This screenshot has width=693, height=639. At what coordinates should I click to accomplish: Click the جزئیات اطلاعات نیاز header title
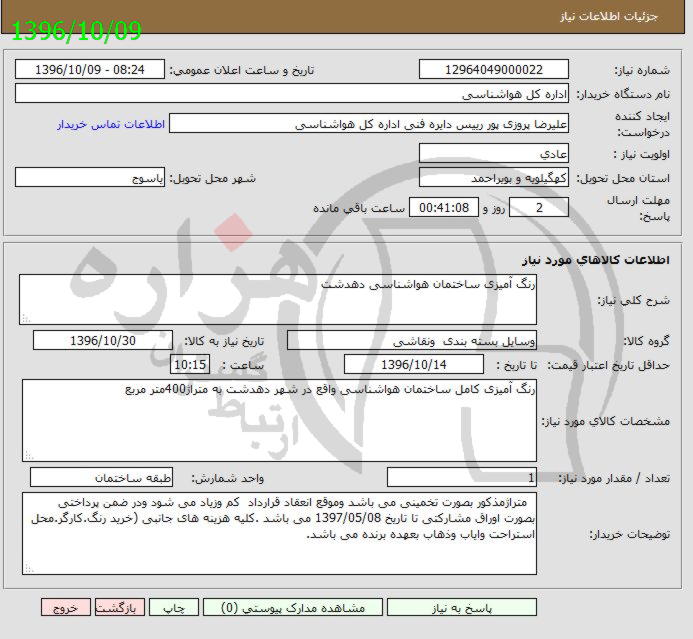click(609, 17)
